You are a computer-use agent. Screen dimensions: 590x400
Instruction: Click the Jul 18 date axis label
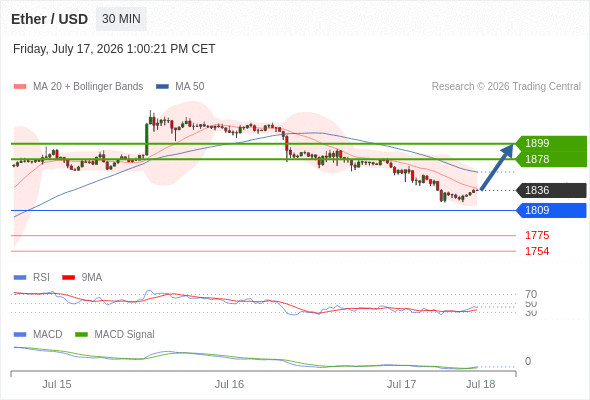481,385
